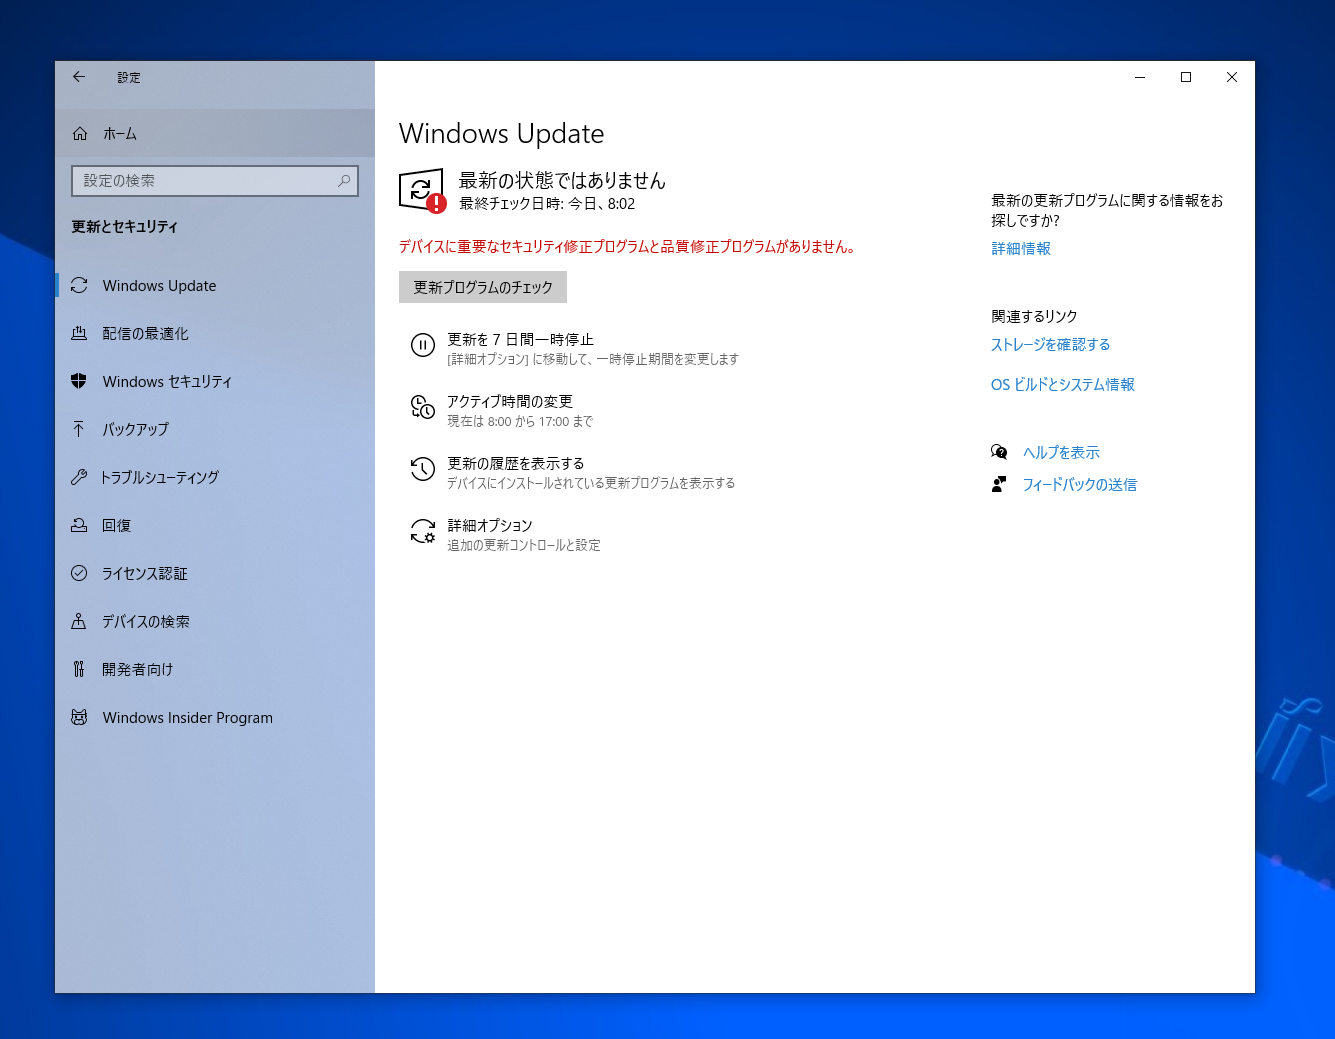Viewport: 1335px width, 1039px height.
Task: Click the magnifier icon in the search box
Action: [x=343, y=181]
